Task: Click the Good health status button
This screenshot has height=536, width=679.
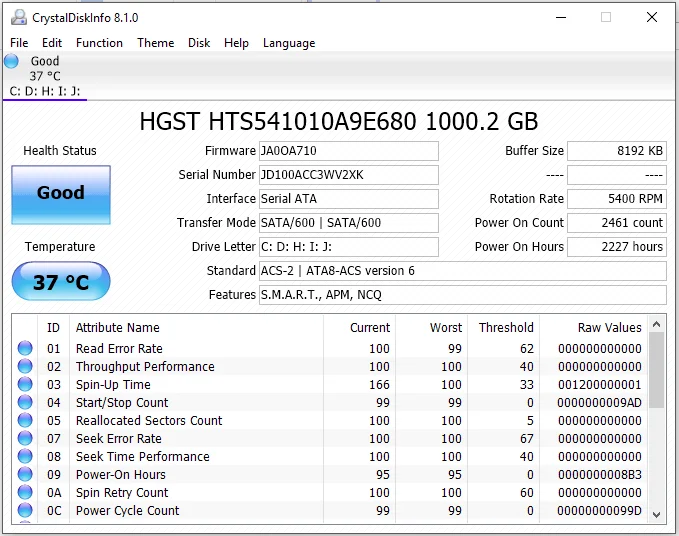Action: [61, 195]
